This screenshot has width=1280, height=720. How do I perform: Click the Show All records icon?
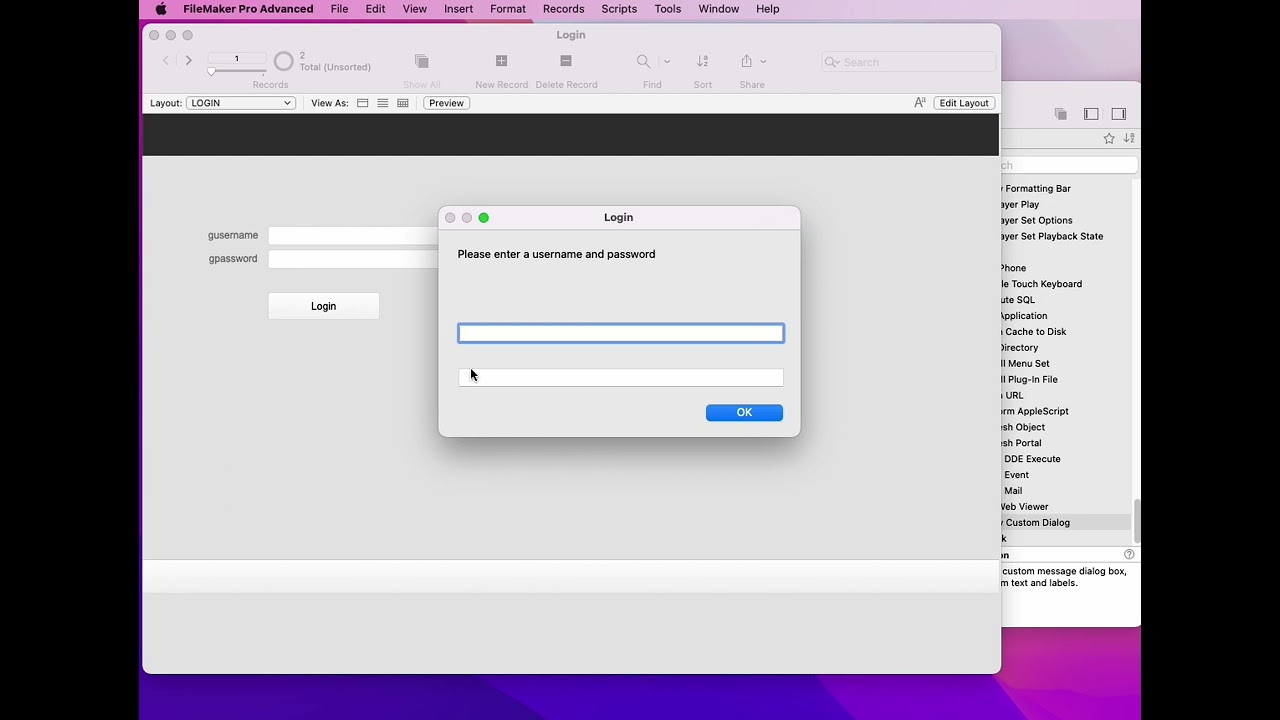pos(421,61)
